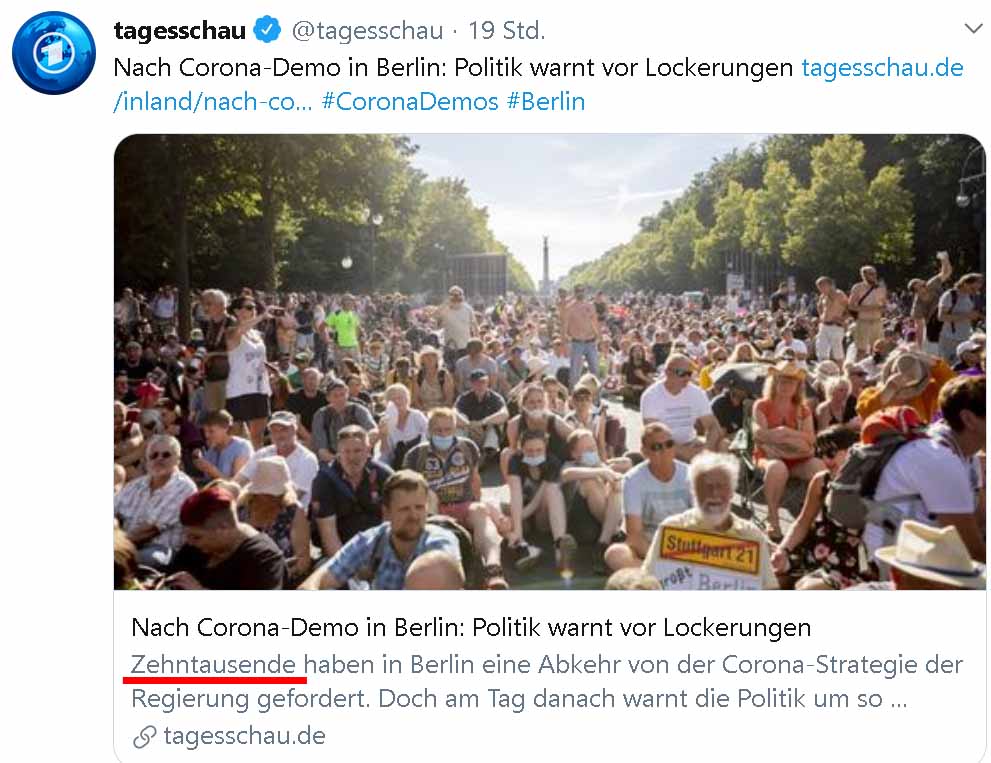Click the @tagesschau handle
The width and height of the screenshot is (991, 763).
click(x=367, y=30)
